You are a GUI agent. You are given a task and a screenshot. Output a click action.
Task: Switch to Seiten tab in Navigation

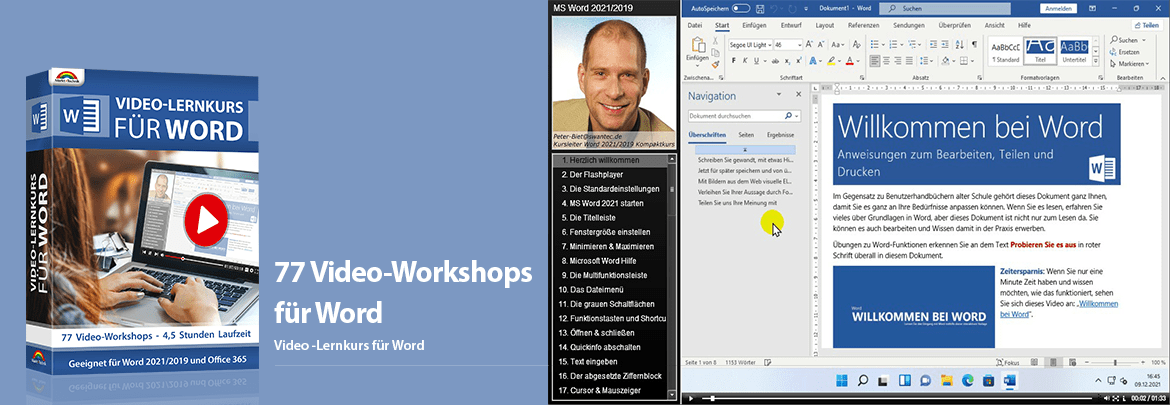point(745,134)
